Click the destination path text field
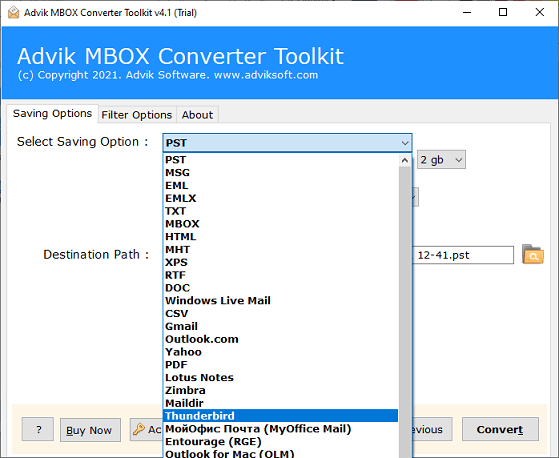 coord(463,255)
